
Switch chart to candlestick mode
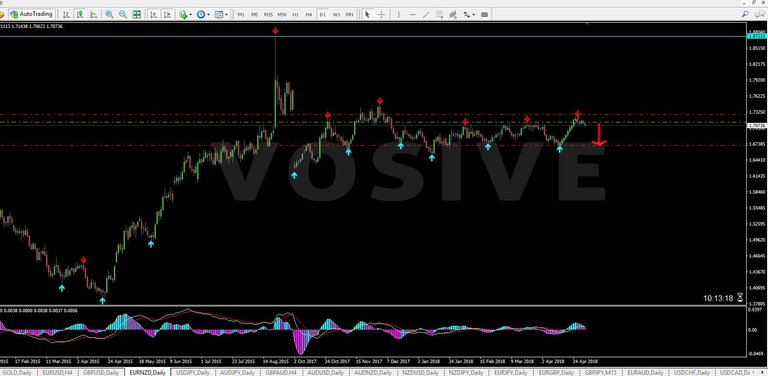pos(80,15)
